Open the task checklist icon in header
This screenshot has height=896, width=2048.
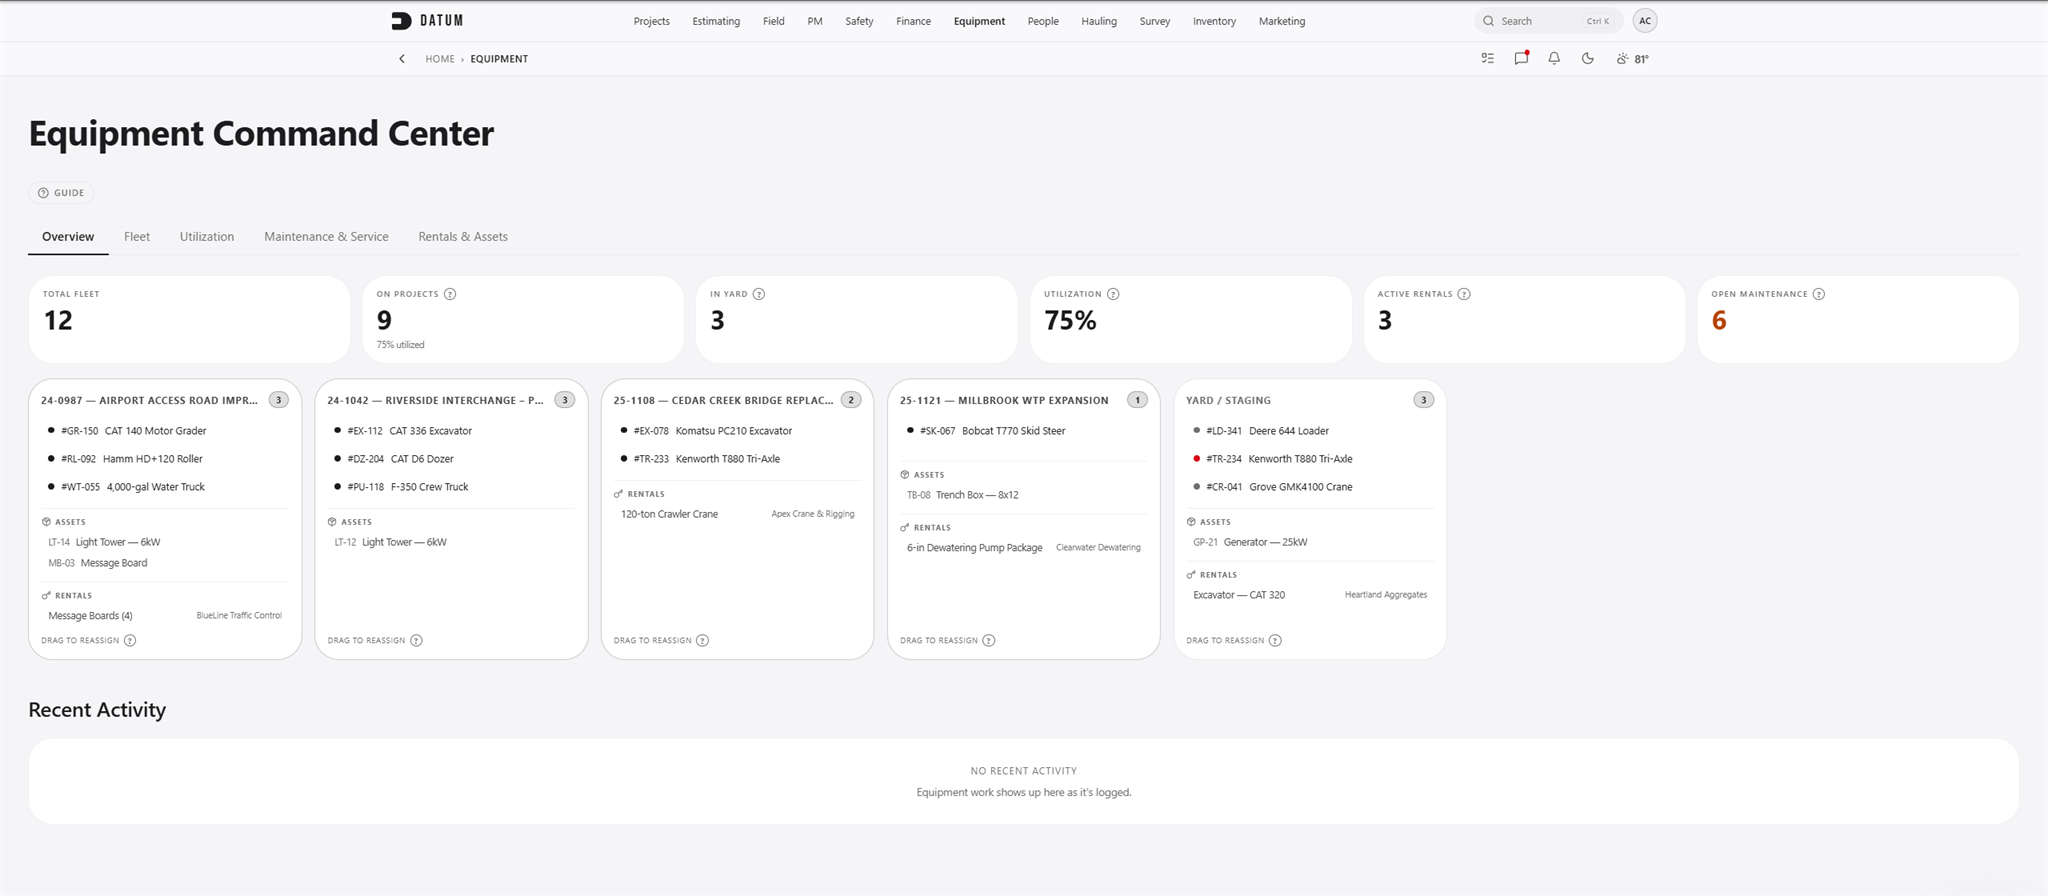tap(1488, 58)
